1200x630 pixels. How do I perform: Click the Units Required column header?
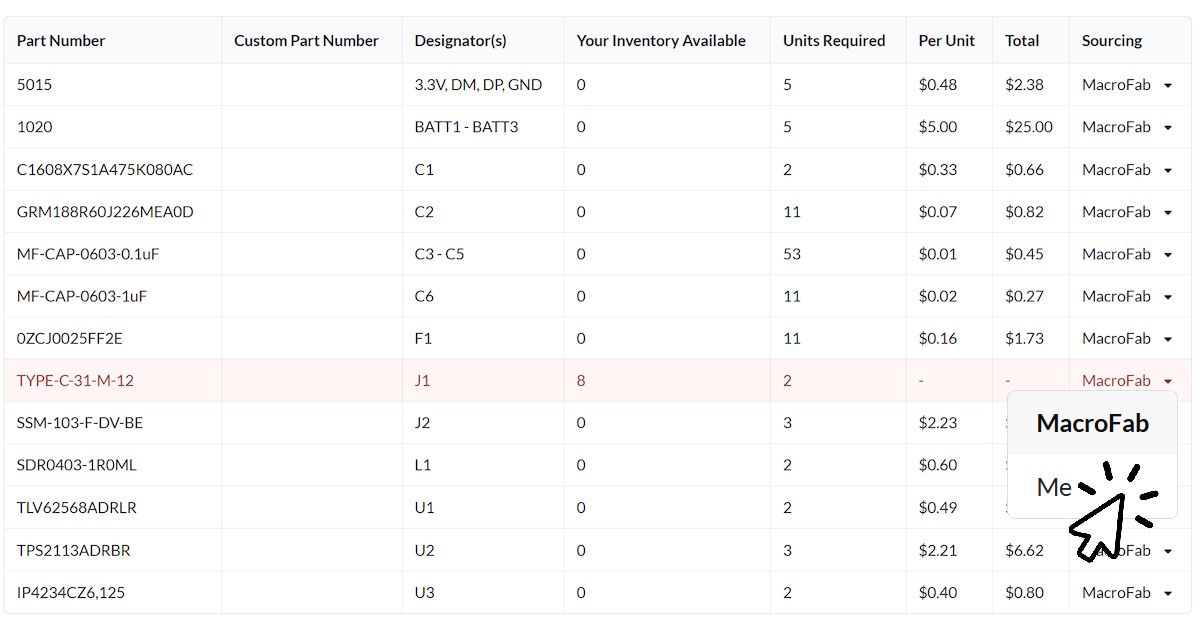pyautogui.click(x=834, y=41)
